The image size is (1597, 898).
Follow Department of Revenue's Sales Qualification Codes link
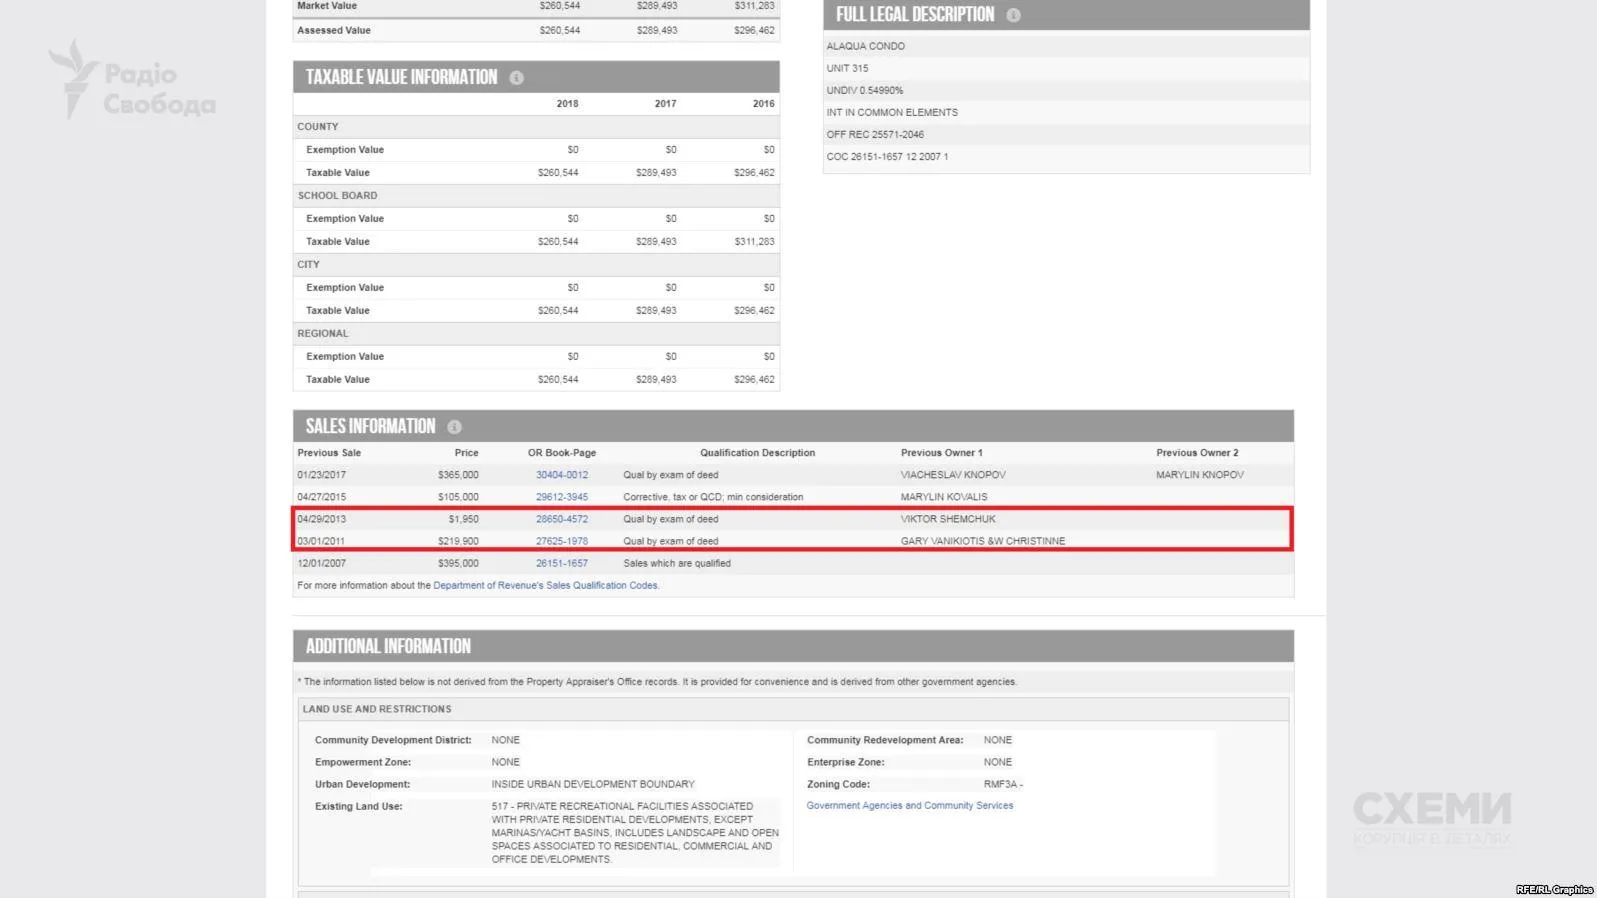pyautogui.click(x=545, y=585)
